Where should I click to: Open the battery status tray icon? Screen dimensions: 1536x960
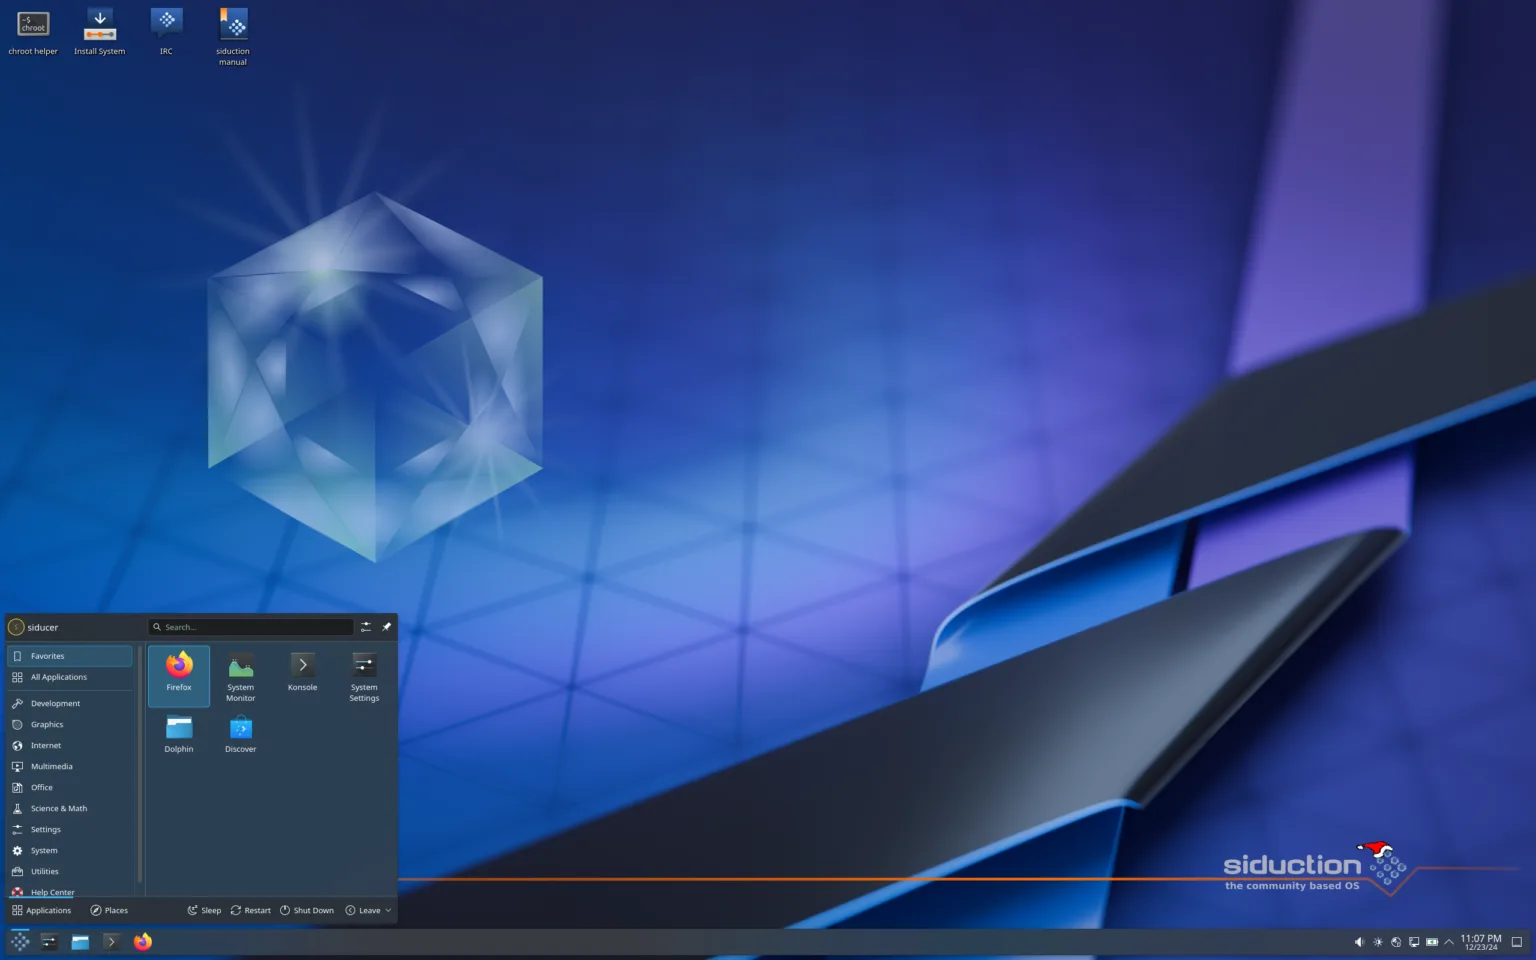pos(1432,942)
